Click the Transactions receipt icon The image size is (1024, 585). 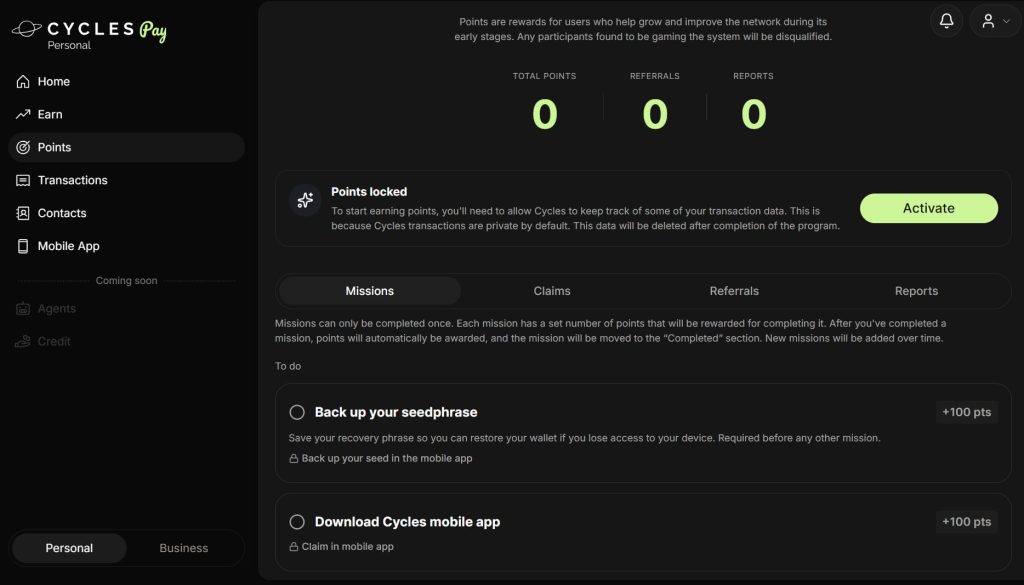(x=23, y=180)
